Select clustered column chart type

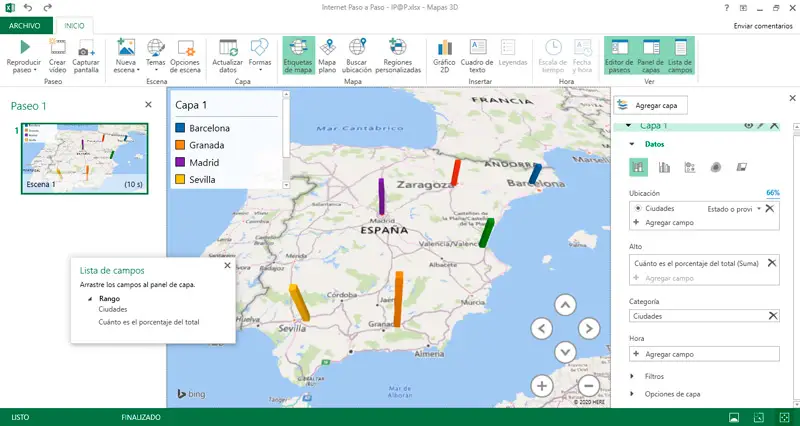(664, 167)
